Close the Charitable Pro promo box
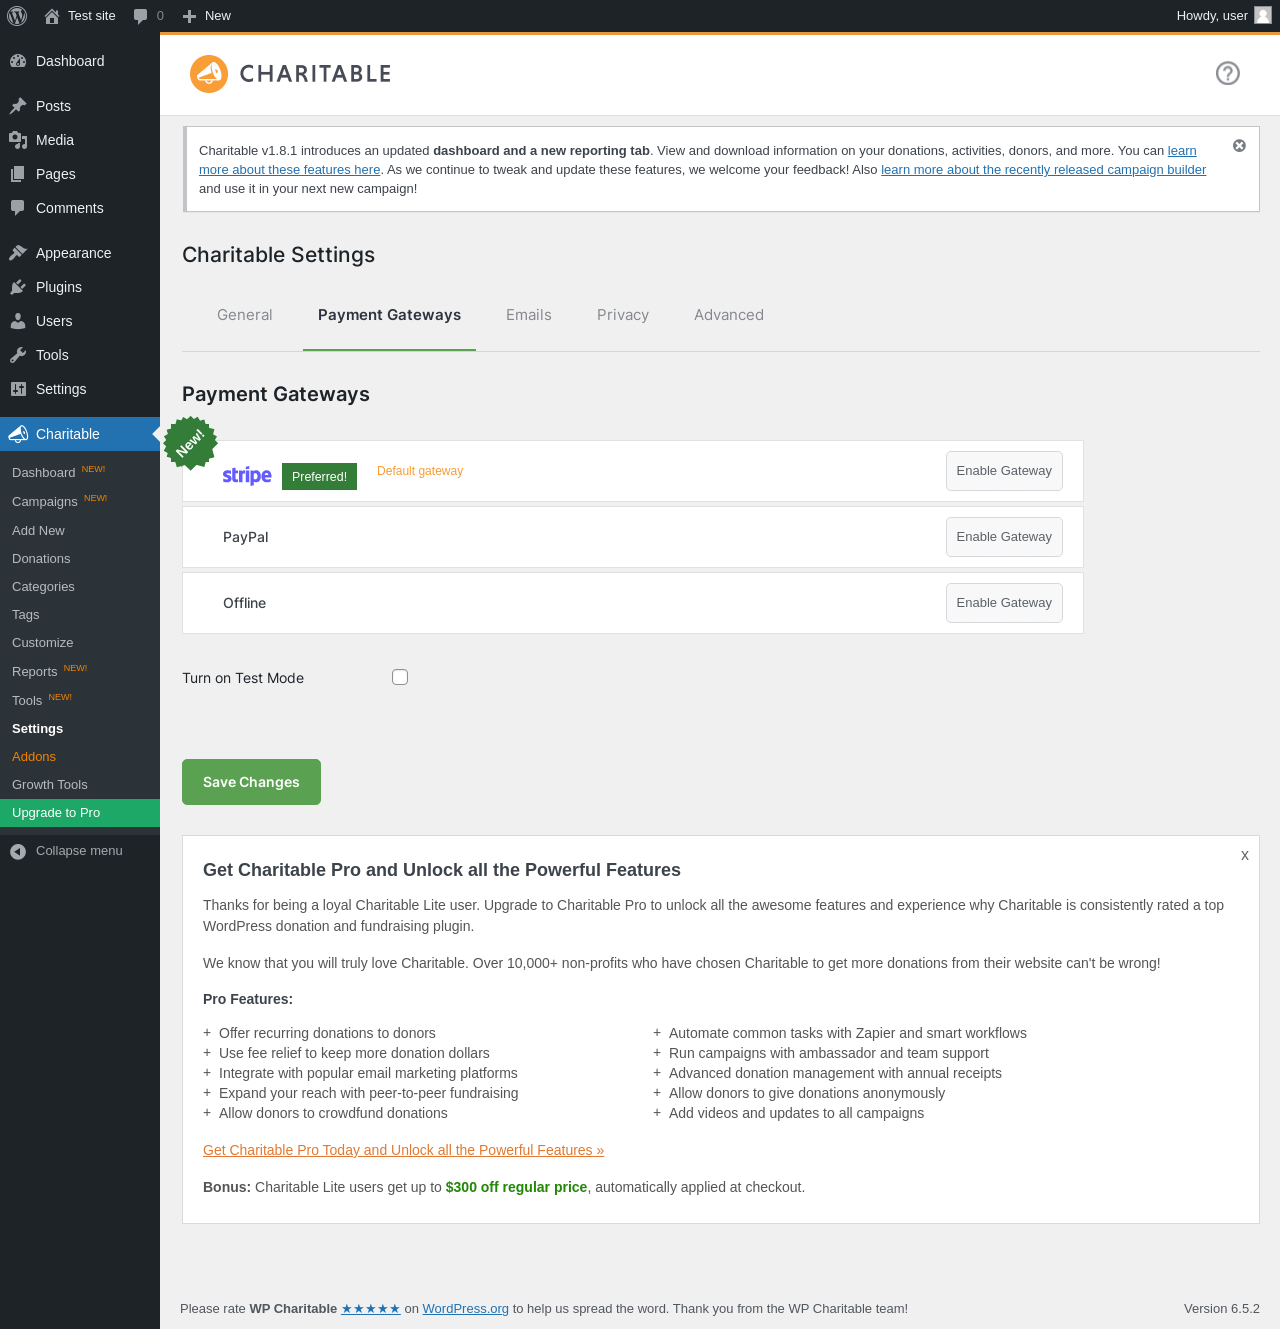Image resolution: width=1280 pixels, height=1329 pixels. click(x=1245, y=855)
